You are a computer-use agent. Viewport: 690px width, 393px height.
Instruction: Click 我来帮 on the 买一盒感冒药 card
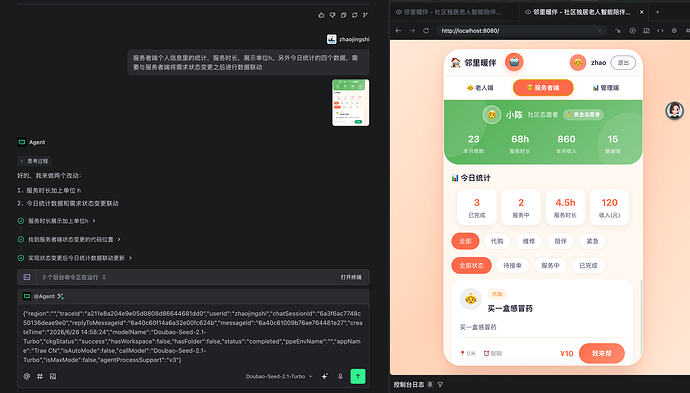(x=602, y=353)
